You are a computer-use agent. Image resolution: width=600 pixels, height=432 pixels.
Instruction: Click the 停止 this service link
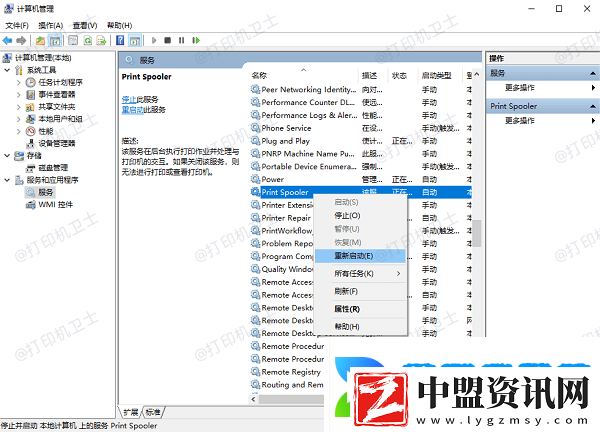(x=129, y=99)
